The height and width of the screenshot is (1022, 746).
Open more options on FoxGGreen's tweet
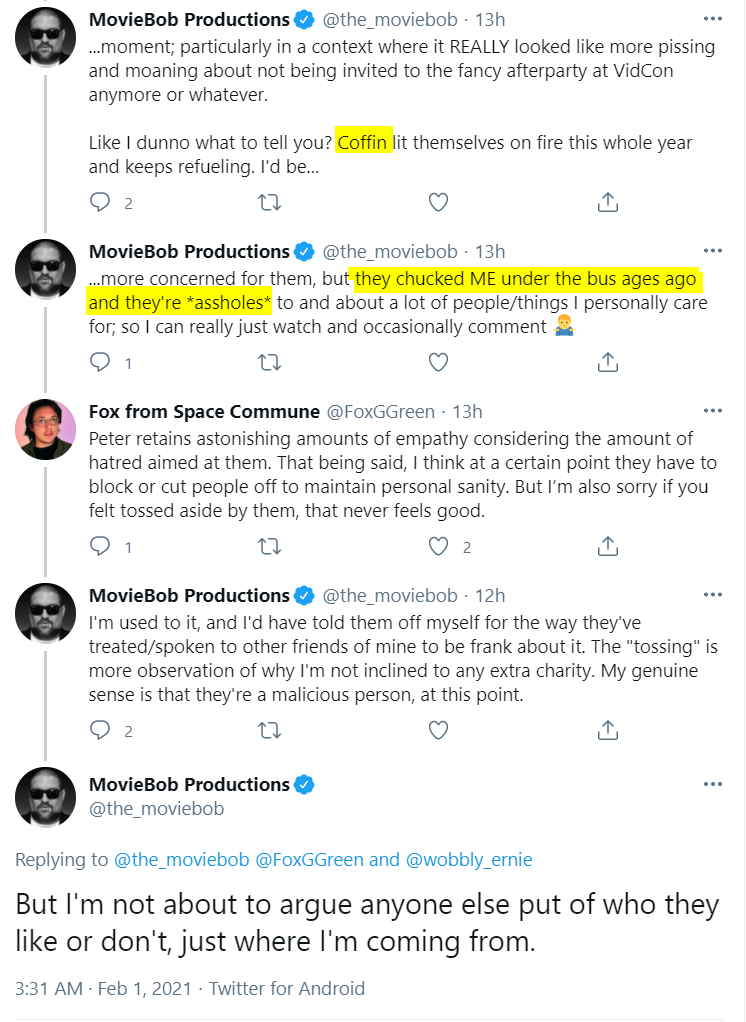(713, 411)
